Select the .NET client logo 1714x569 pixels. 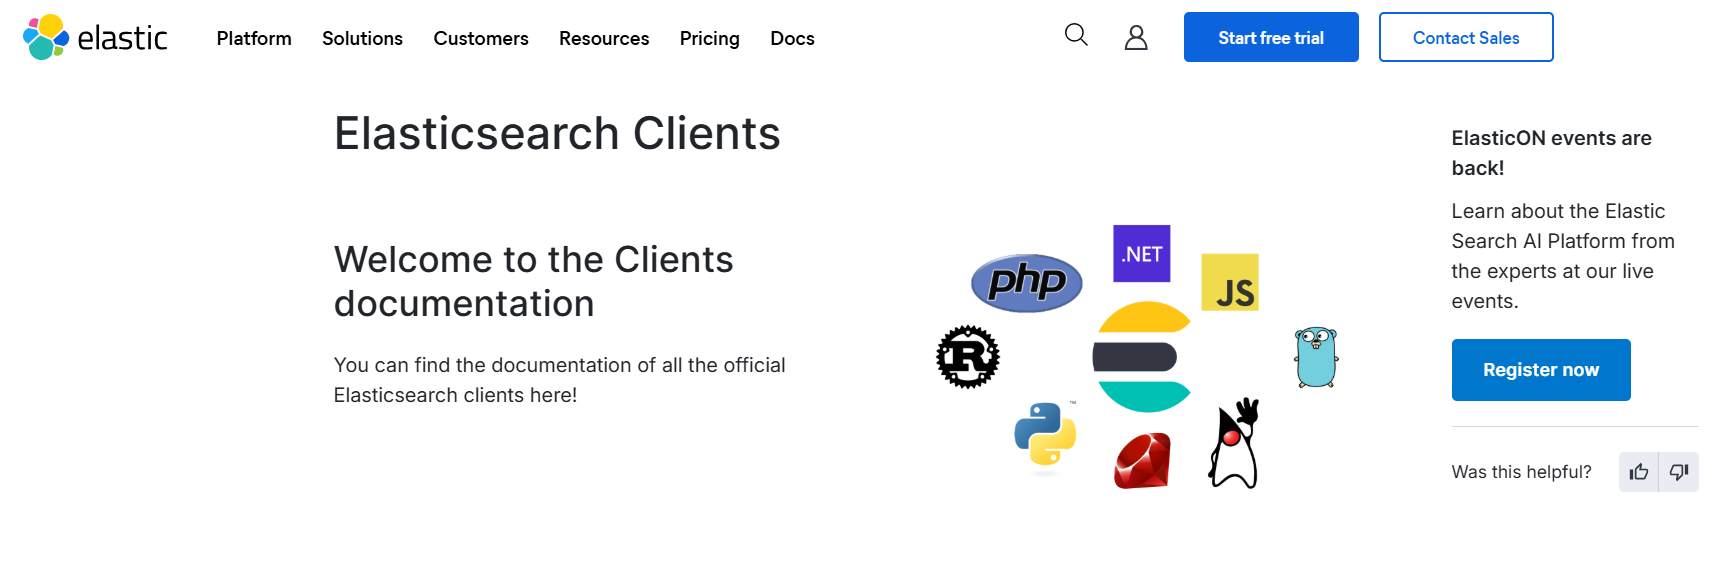(x=1142, y=254)
